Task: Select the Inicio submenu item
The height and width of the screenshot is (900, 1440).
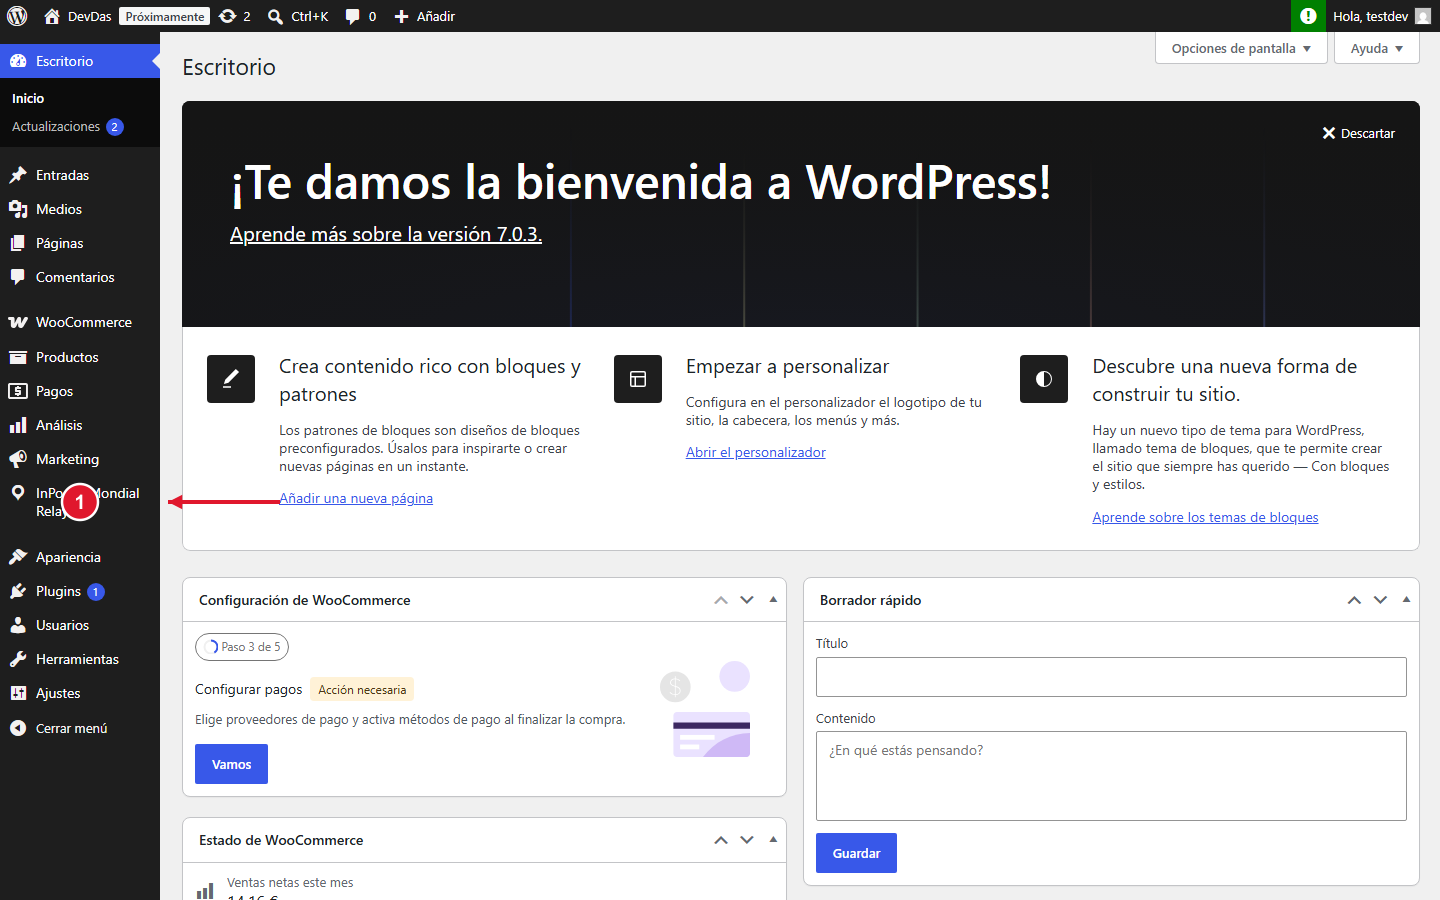Action: pyautogui.click(x=28, y=98)
